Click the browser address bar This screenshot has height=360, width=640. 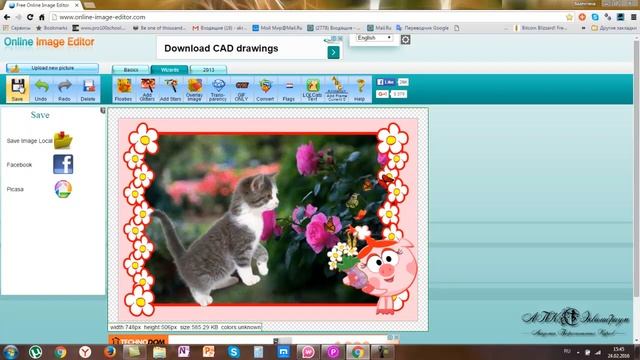(306, 17)
